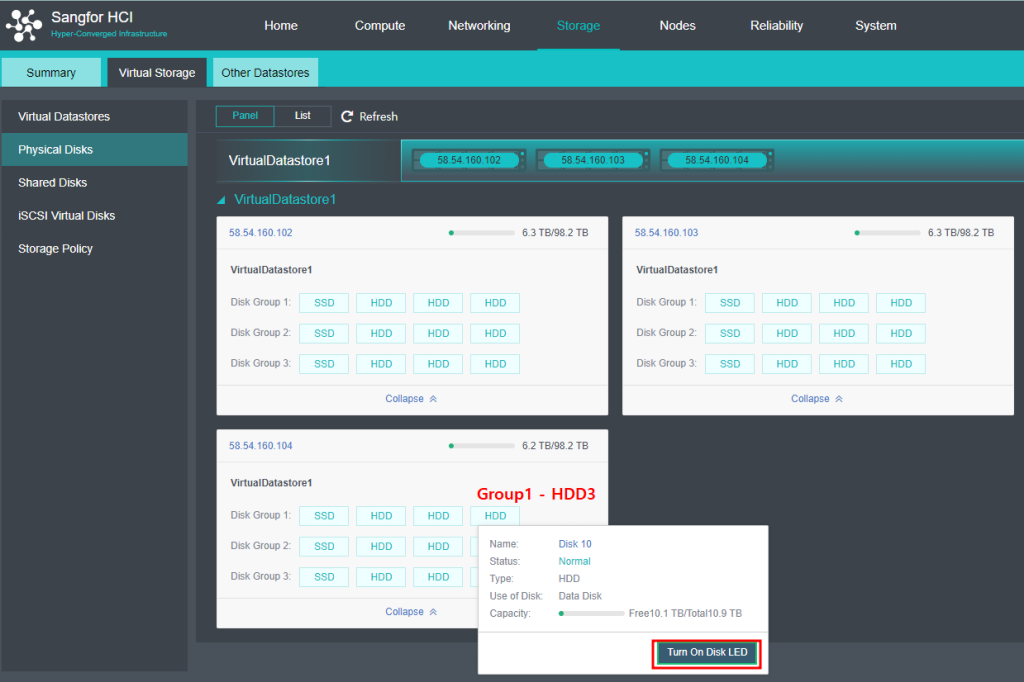Viewport: 1024px width, 682px height.
Task: Open the Reliability menu
Action: (776, 25)
